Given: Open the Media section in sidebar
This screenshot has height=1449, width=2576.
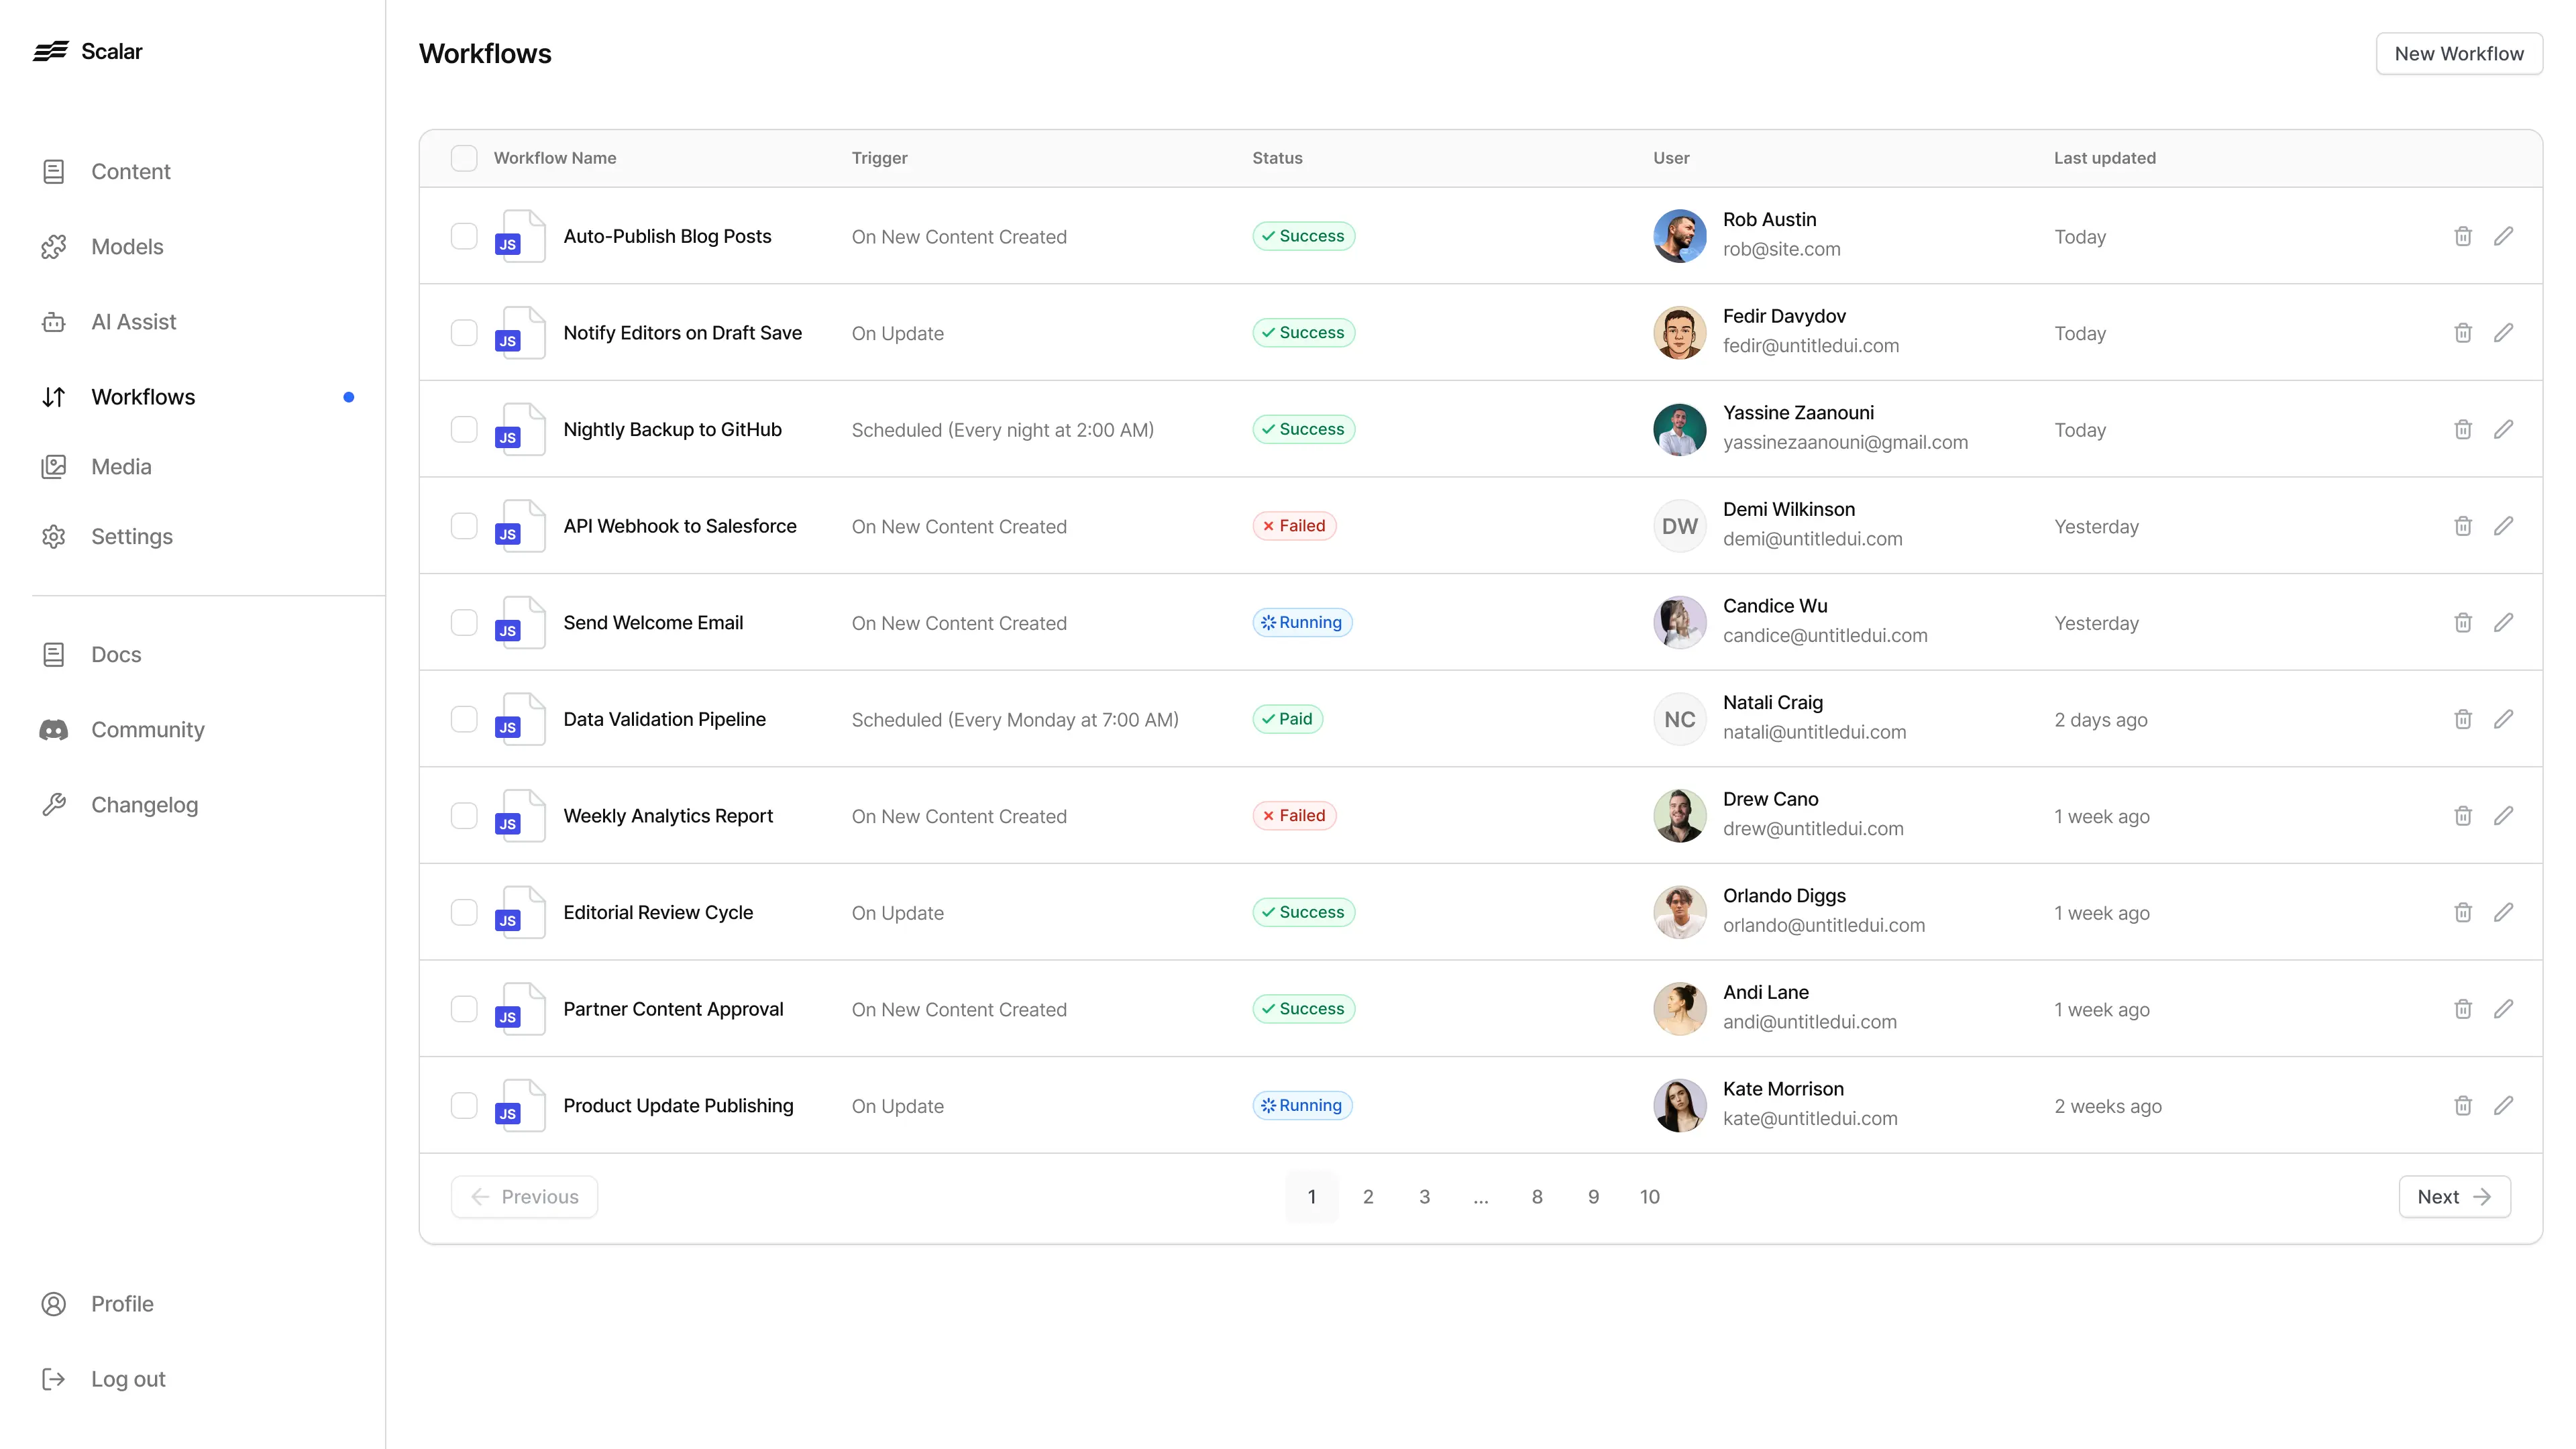Looking at the screenshot, I should pos(121,467).
